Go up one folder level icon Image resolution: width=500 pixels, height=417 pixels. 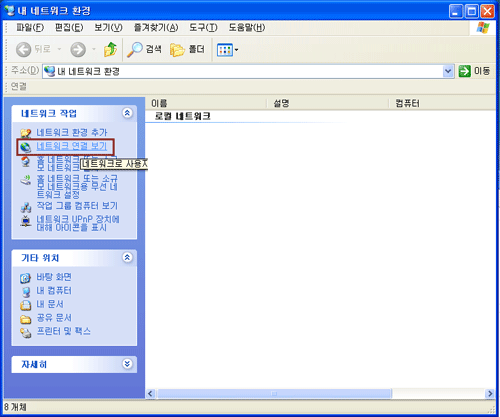point(110,49)
